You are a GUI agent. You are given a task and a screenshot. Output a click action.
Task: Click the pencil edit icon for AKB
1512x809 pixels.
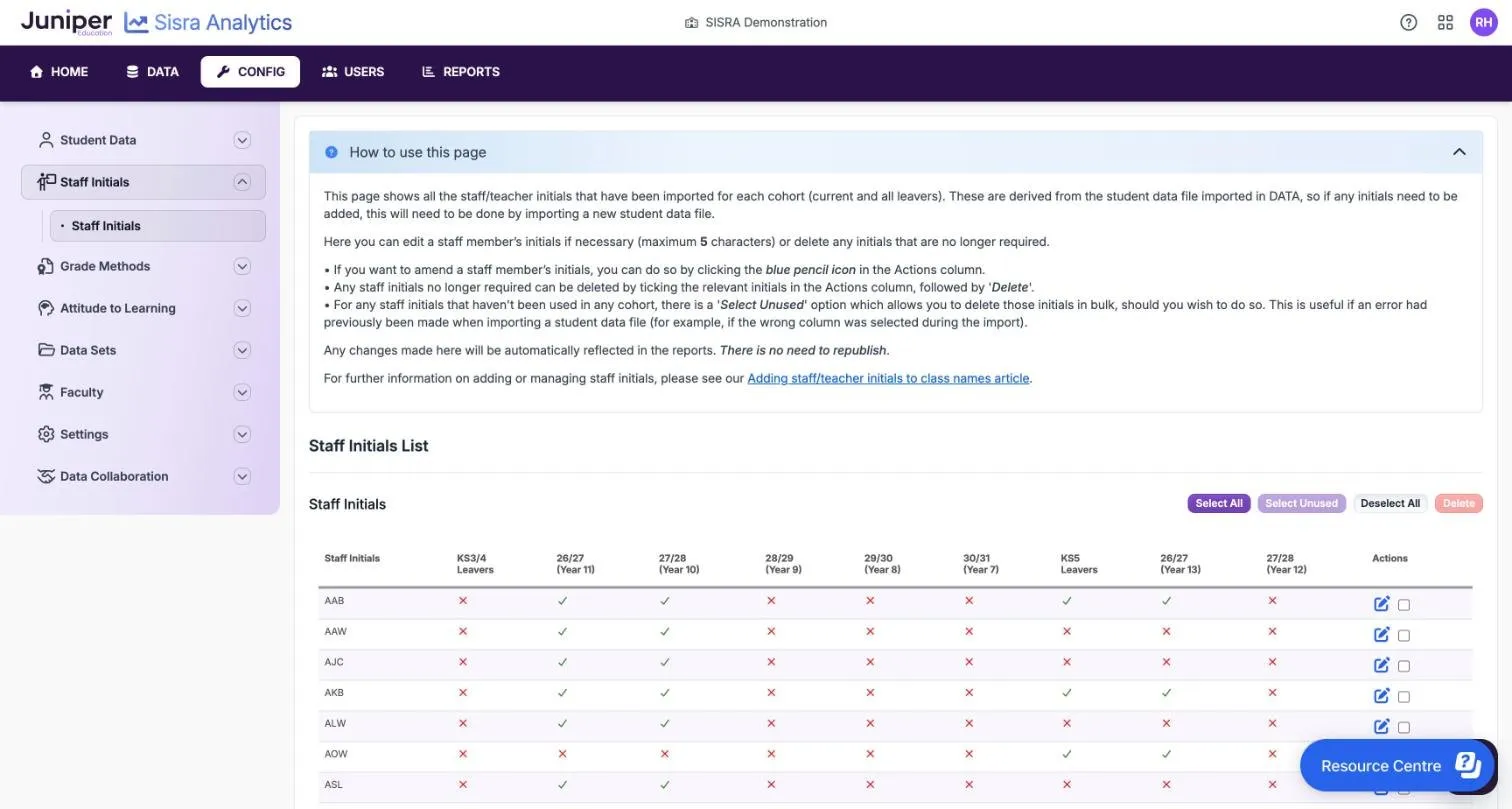pyautogui.click(x=1381, y=696)
